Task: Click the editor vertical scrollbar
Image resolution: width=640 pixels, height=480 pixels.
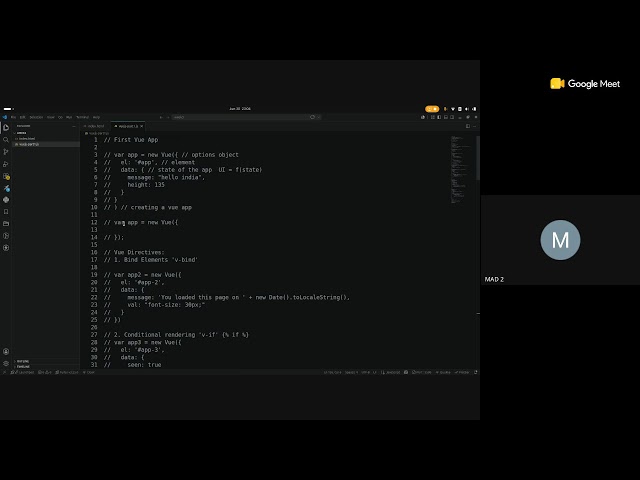Action: point(478,158)
